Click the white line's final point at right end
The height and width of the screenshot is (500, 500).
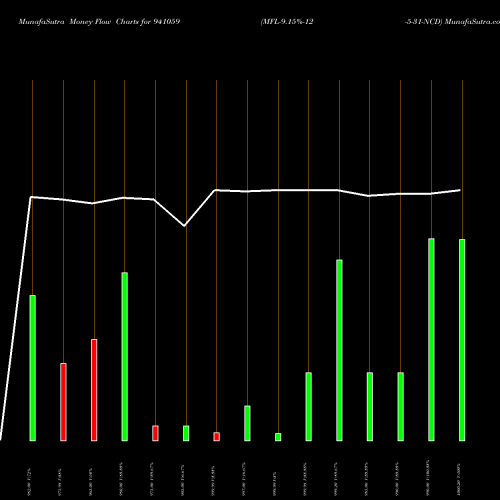click(460, 190)
